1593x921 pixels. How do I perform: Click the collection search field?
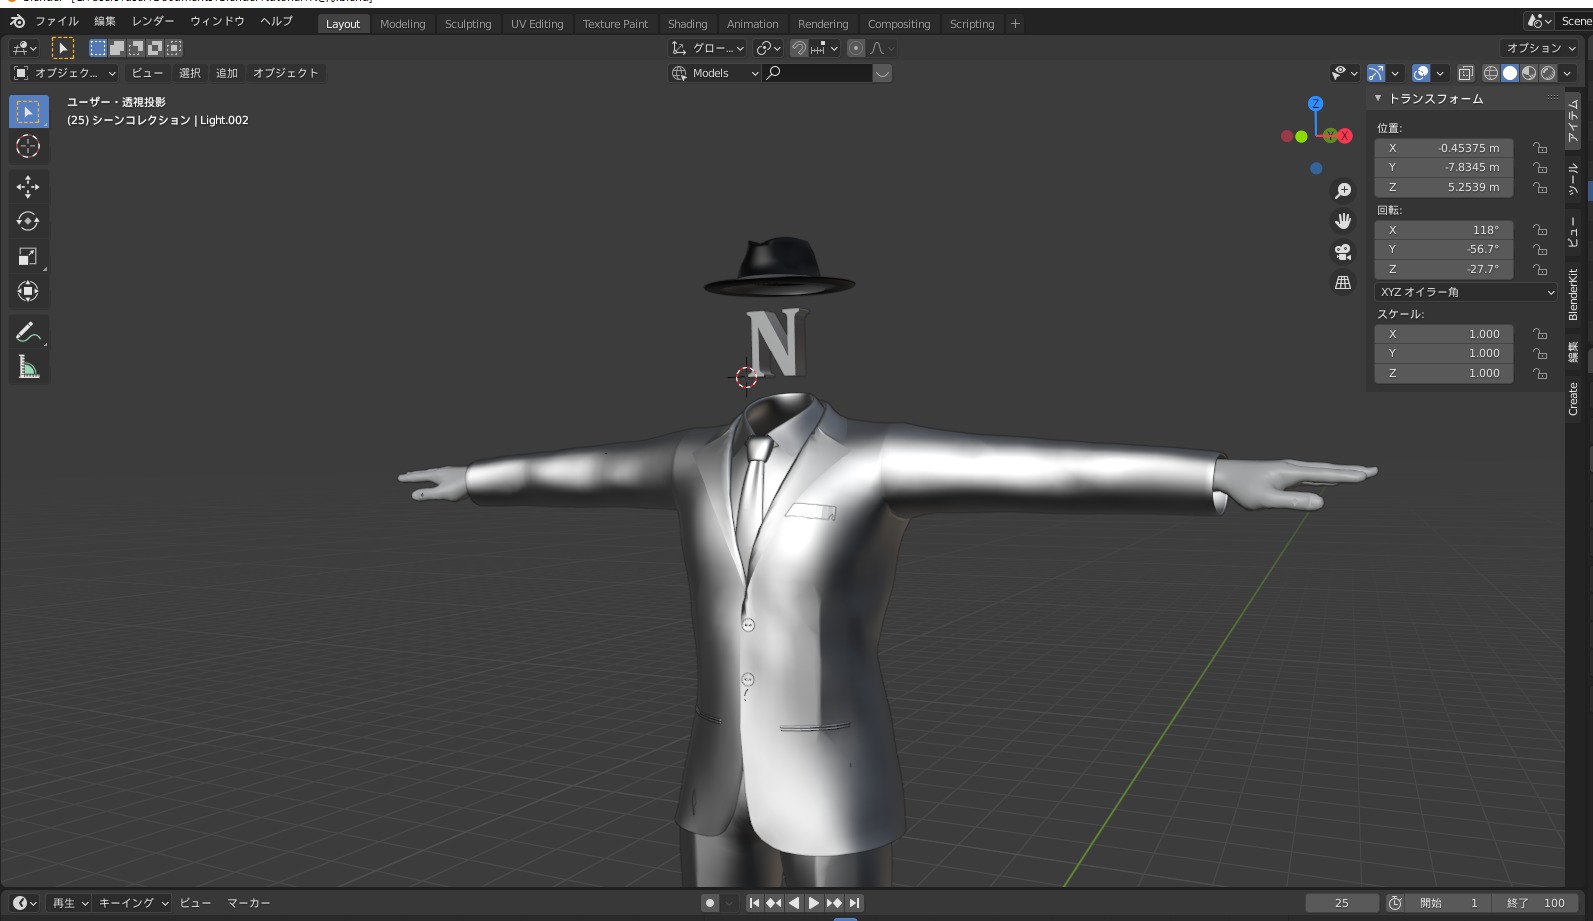818,73
